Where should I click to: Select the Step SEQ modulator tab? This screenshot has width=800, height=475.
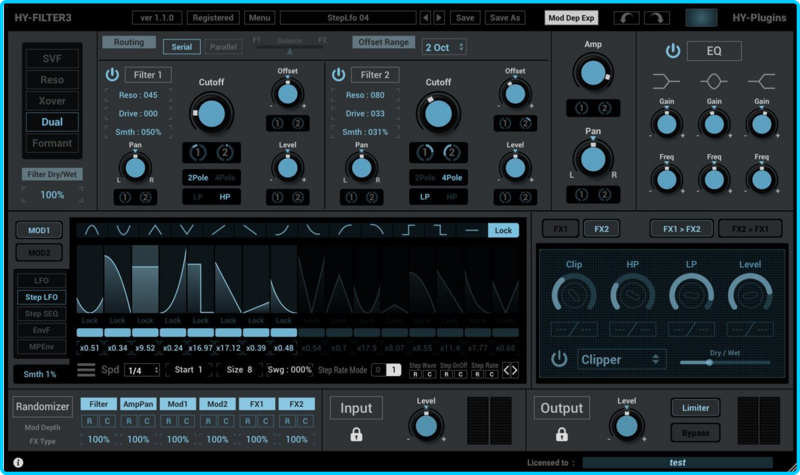tap(42, 314)
